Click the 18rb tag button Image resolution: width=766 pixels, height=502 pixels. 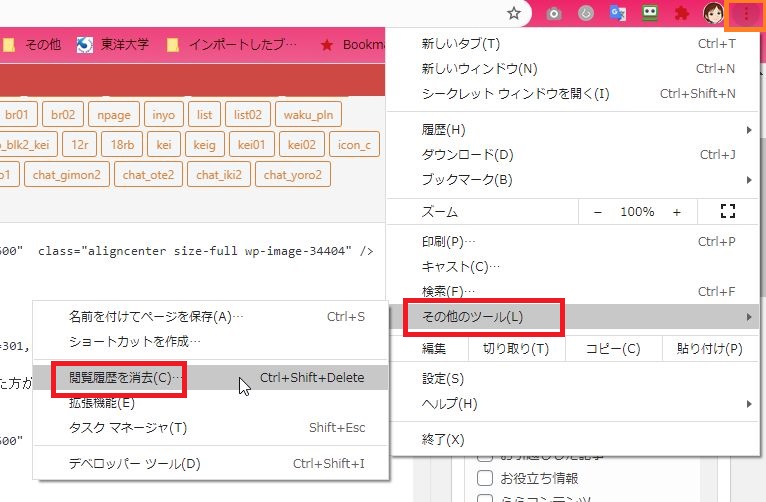pos(122,145)
